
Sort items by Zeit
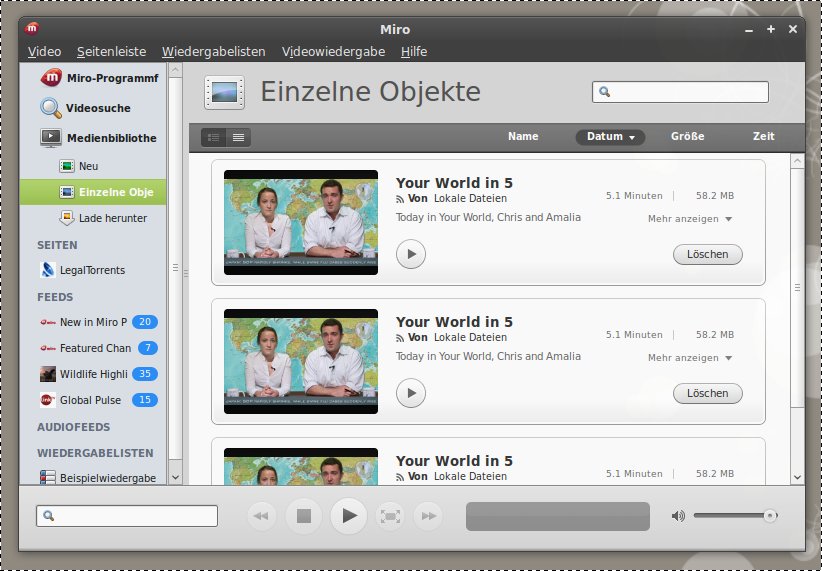763,136
